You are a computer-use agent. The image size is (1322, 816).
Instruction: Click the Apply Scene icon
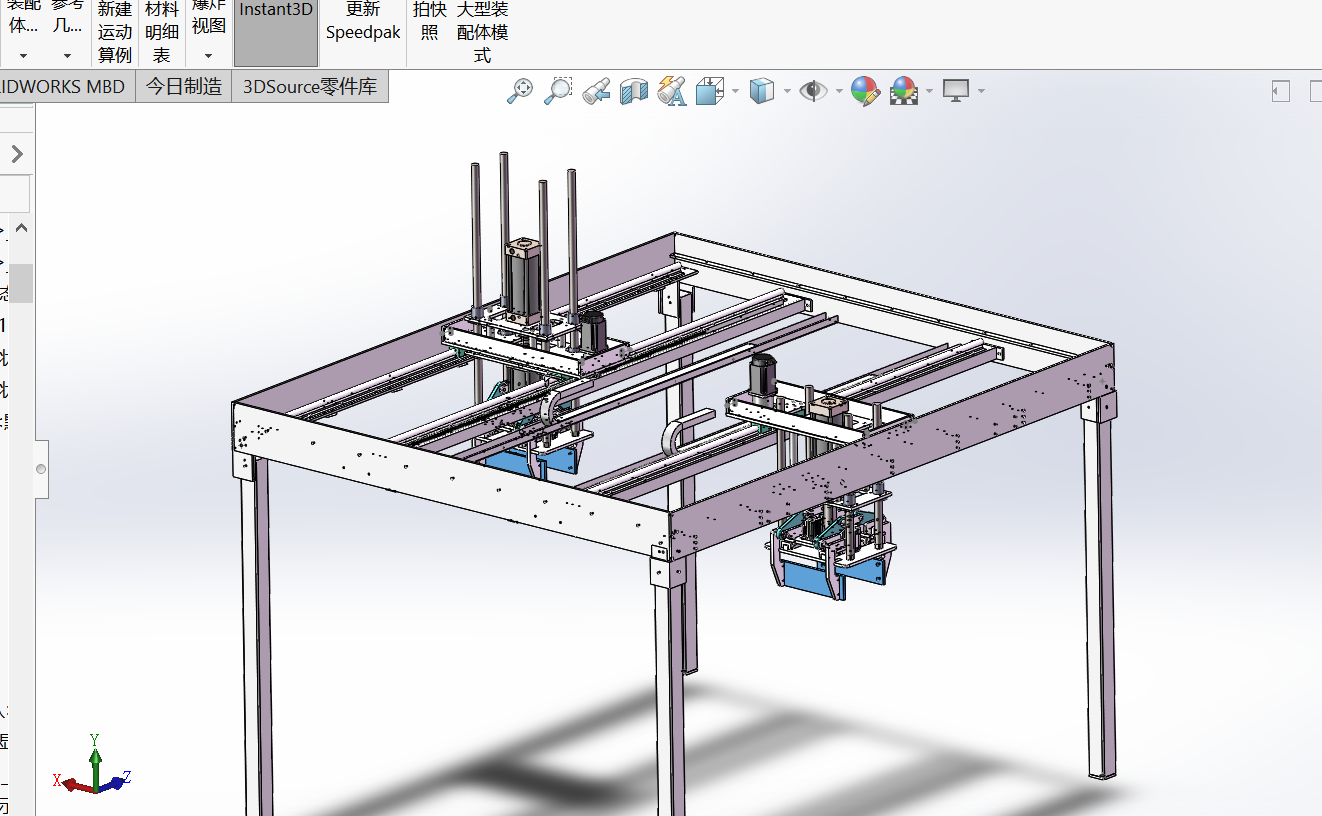point(904,91)
